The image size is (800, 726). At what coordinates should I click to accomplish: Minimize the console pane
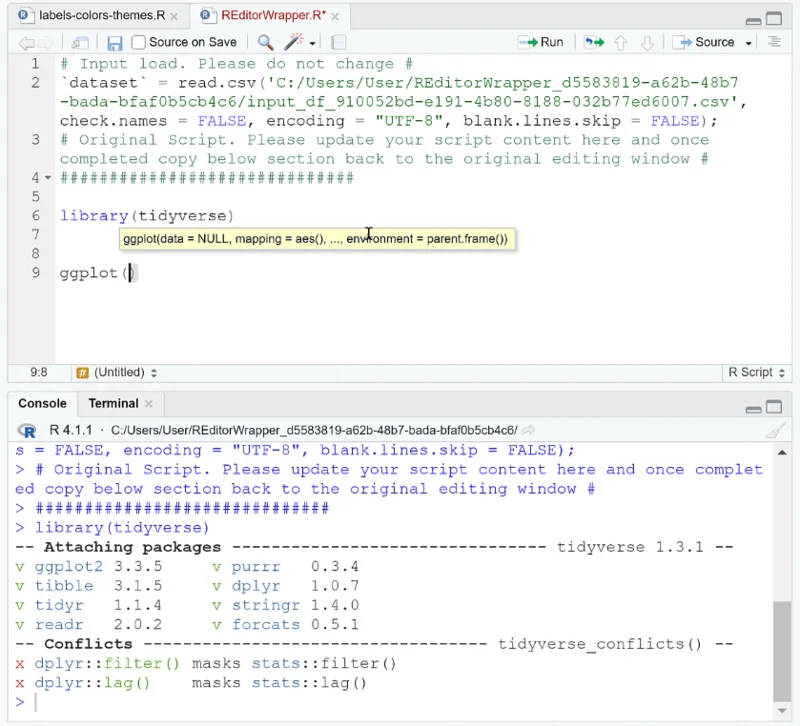[753, 409]
